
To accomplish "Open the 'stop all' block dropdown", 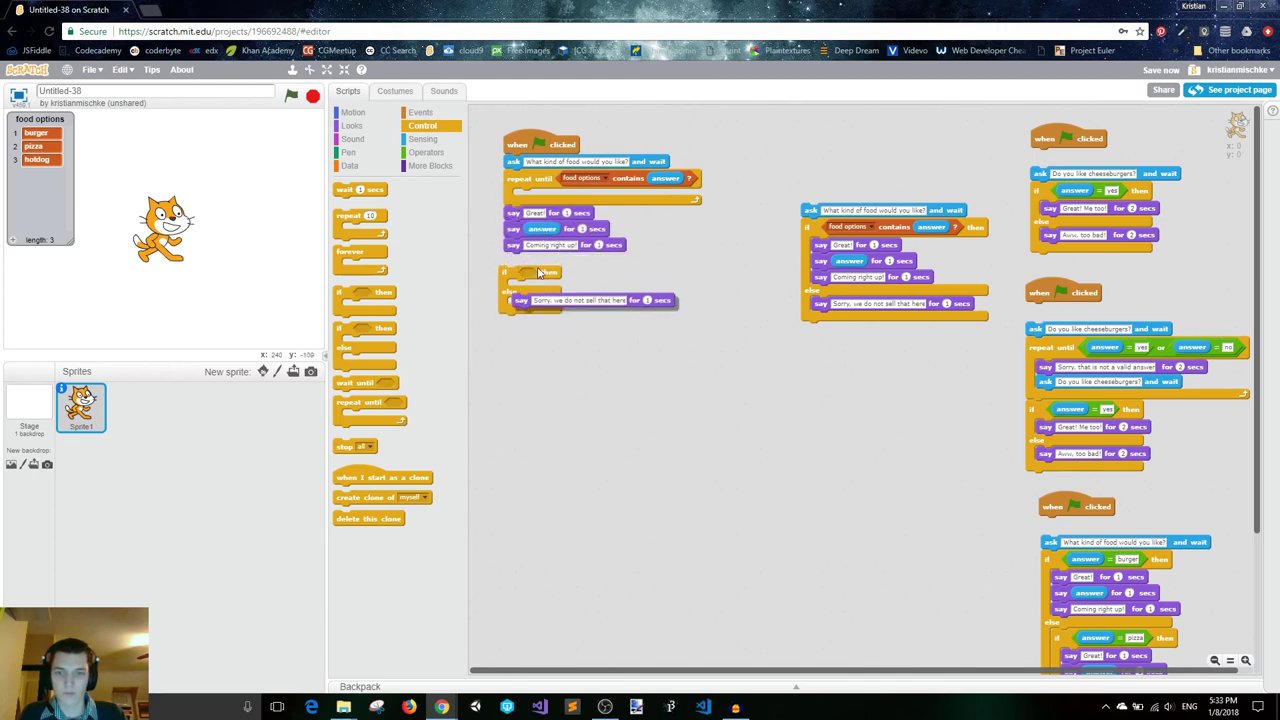I will pos(369,447).
